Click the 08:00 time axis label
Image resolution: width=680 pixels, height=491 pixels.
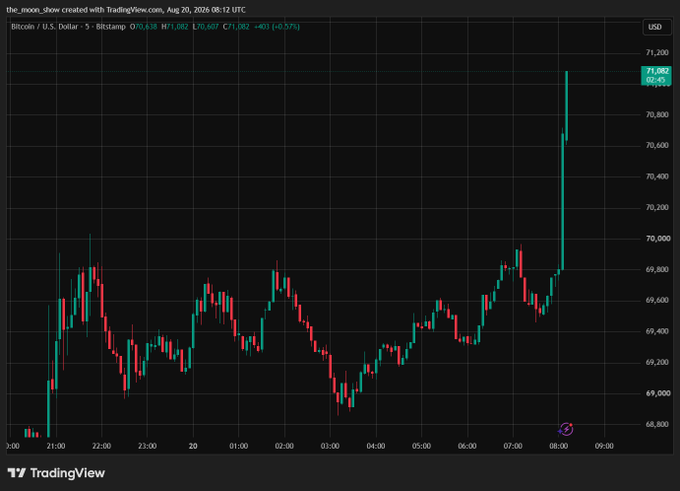[x=559, y=446]
